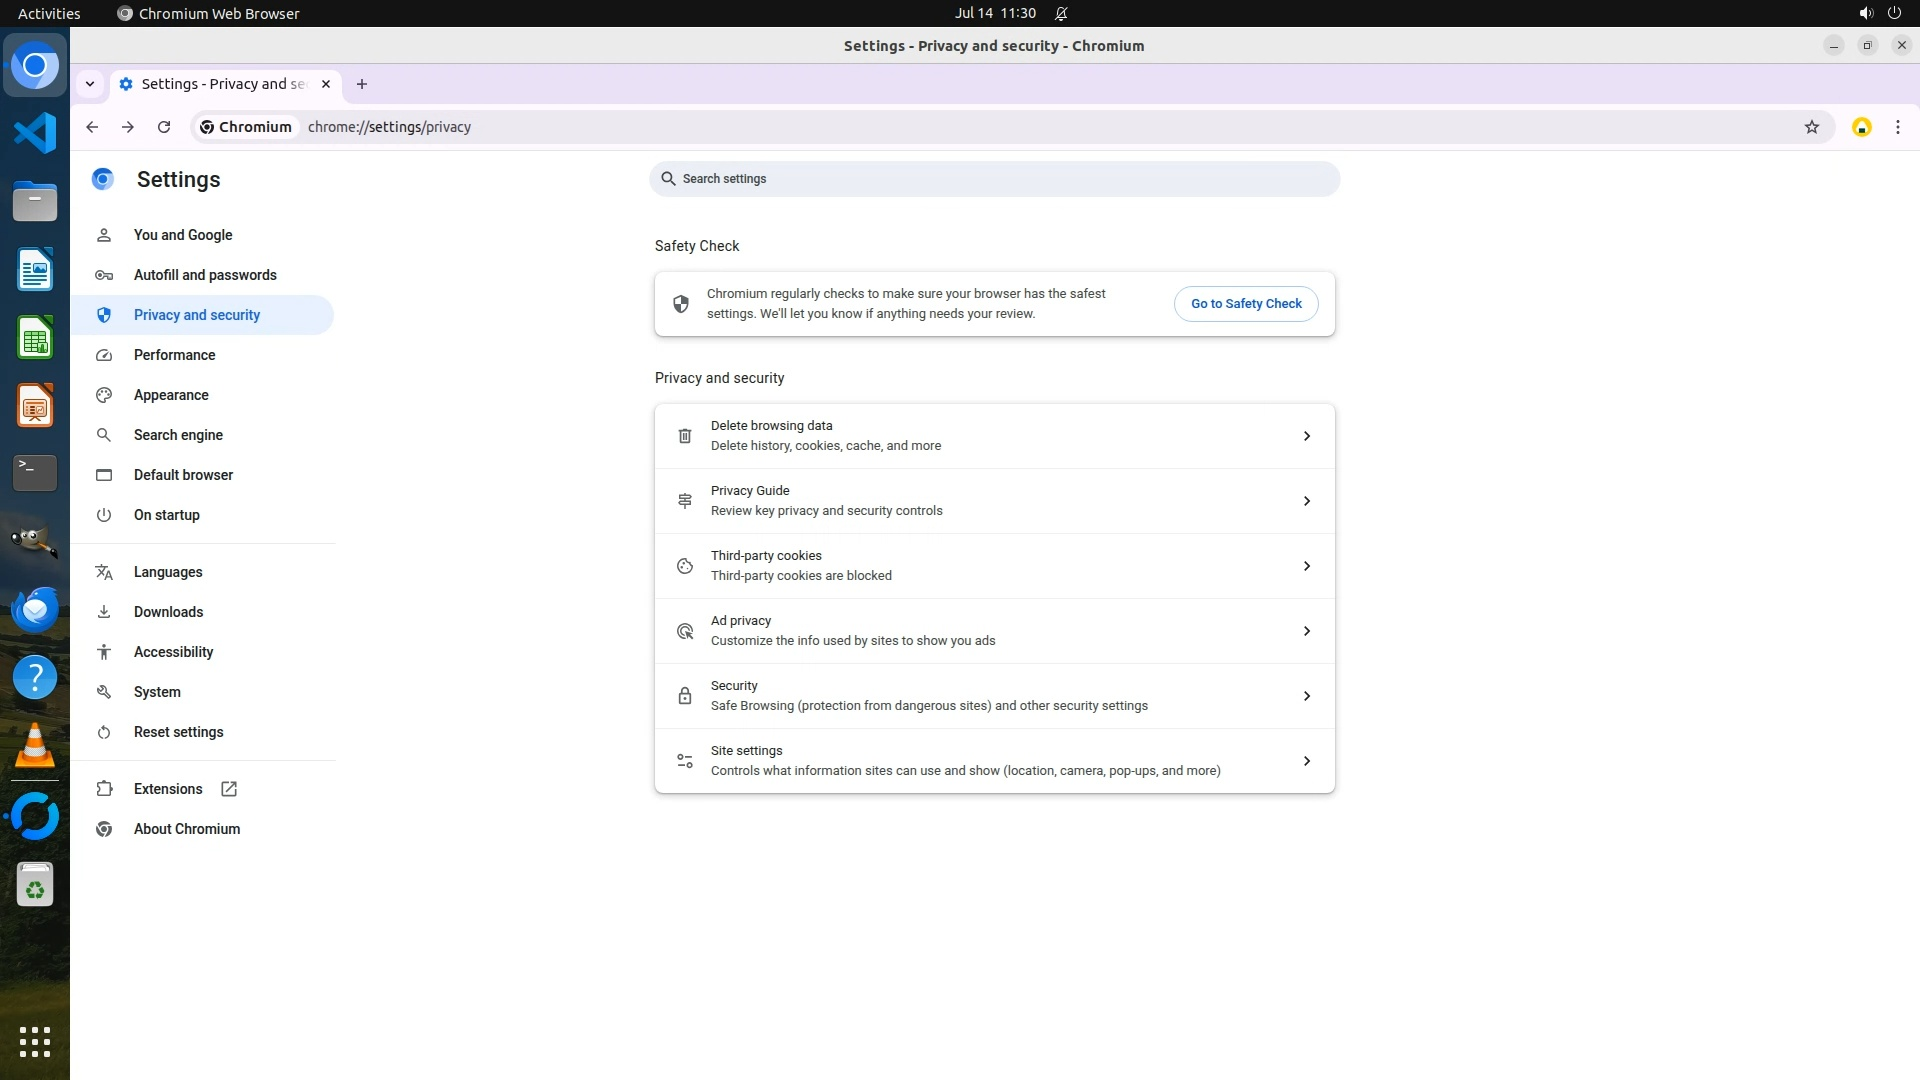Click the profile avatar icon

tap(1861, 127)
